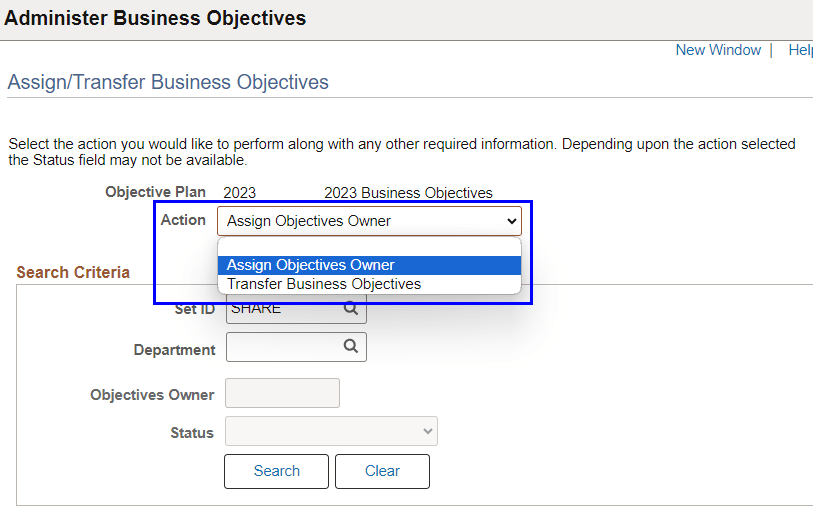Pick the blank option in Action list
Viewport: 813px width, 530px height.
369,247
